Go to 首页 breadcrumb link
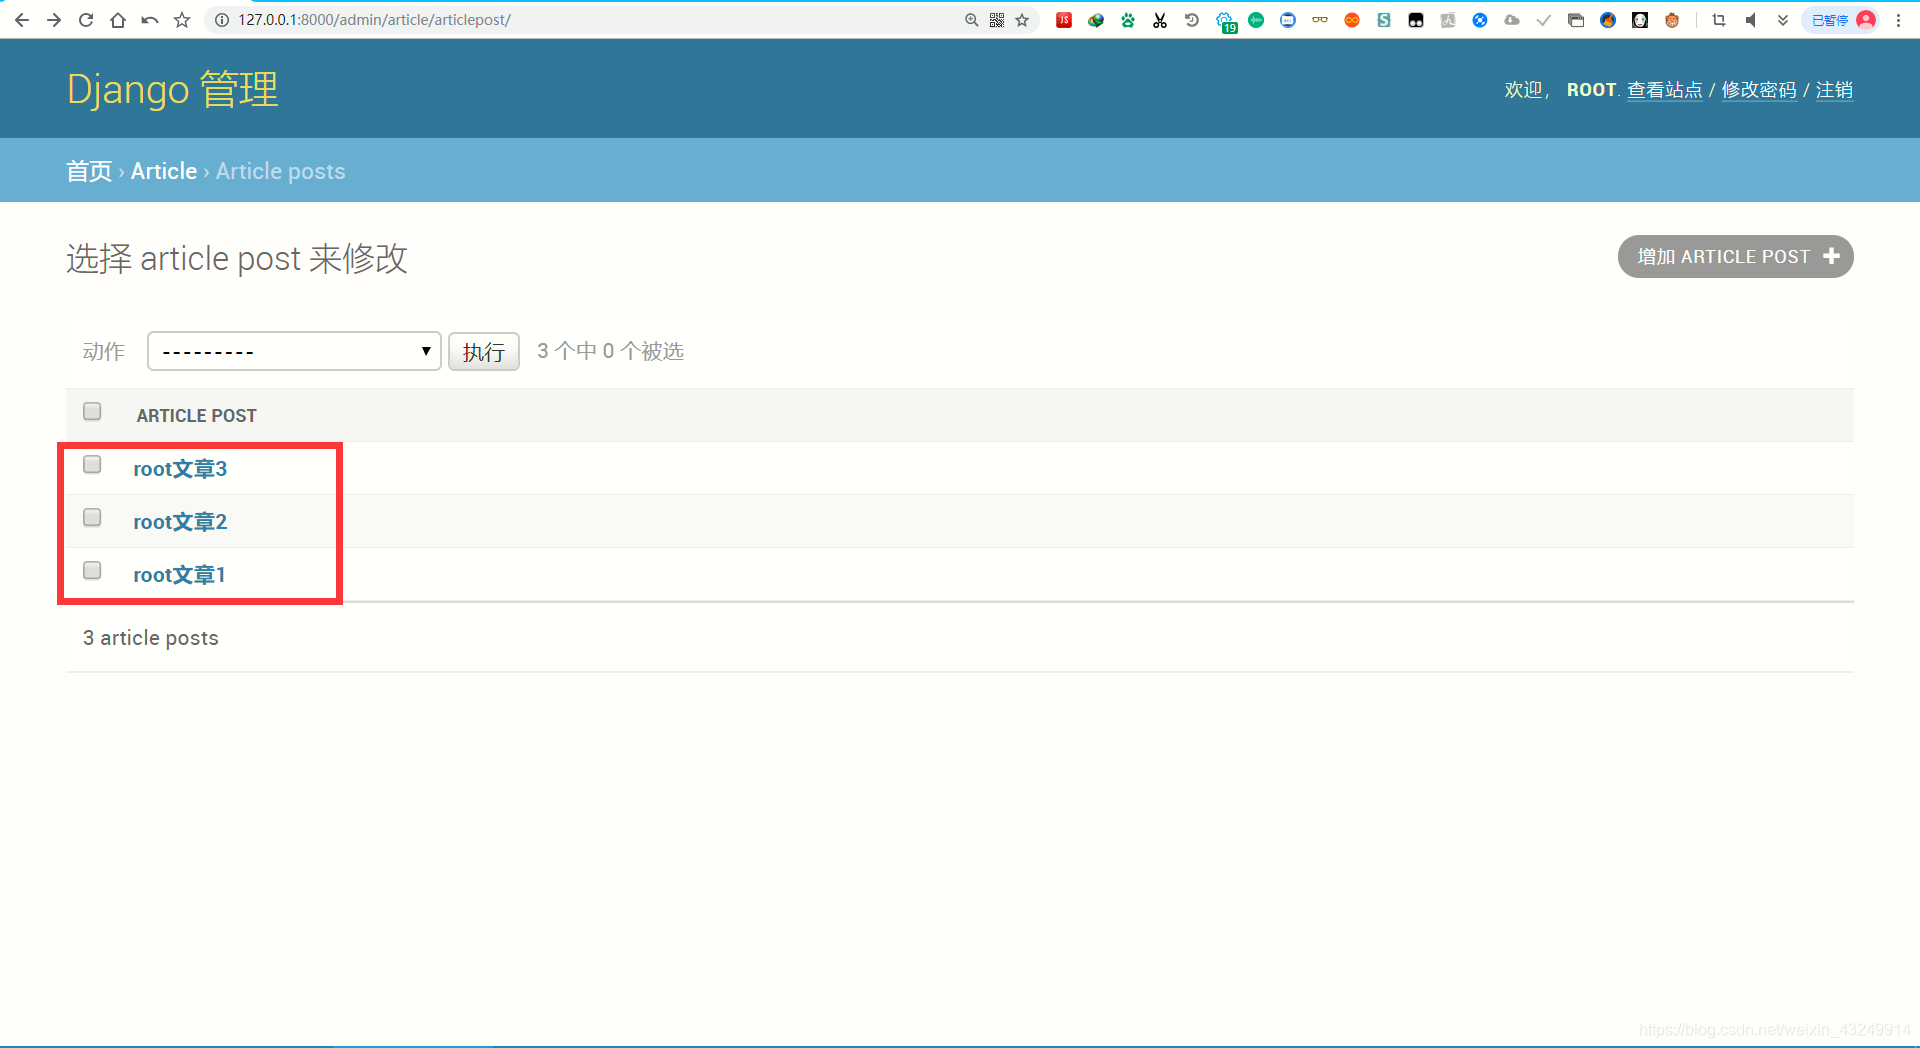Screen dimensions: 1920x1048 pyautogui.click(x=89, y=171)
